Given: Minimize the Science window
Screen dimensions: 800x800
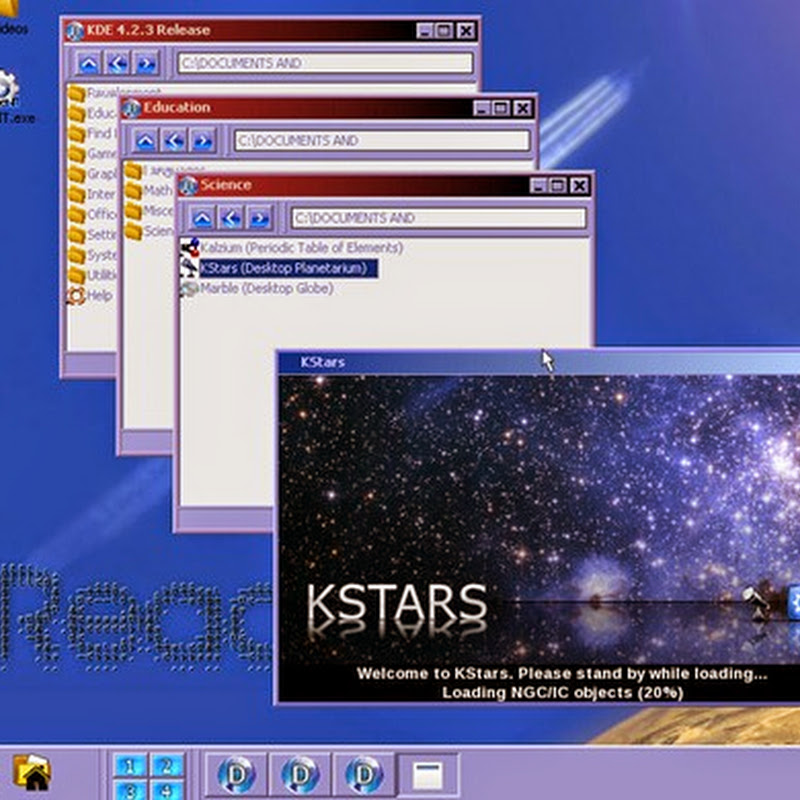Looking at the screenshot, I should [x=538, y=186].
